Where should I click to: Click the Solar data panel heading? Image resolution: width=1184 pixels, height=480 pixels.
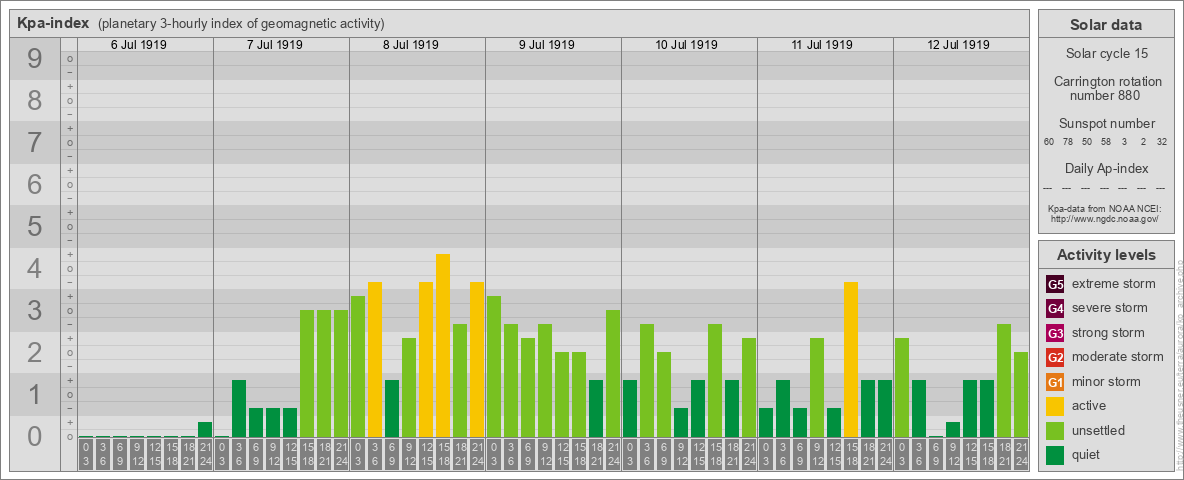[1105, 25]
